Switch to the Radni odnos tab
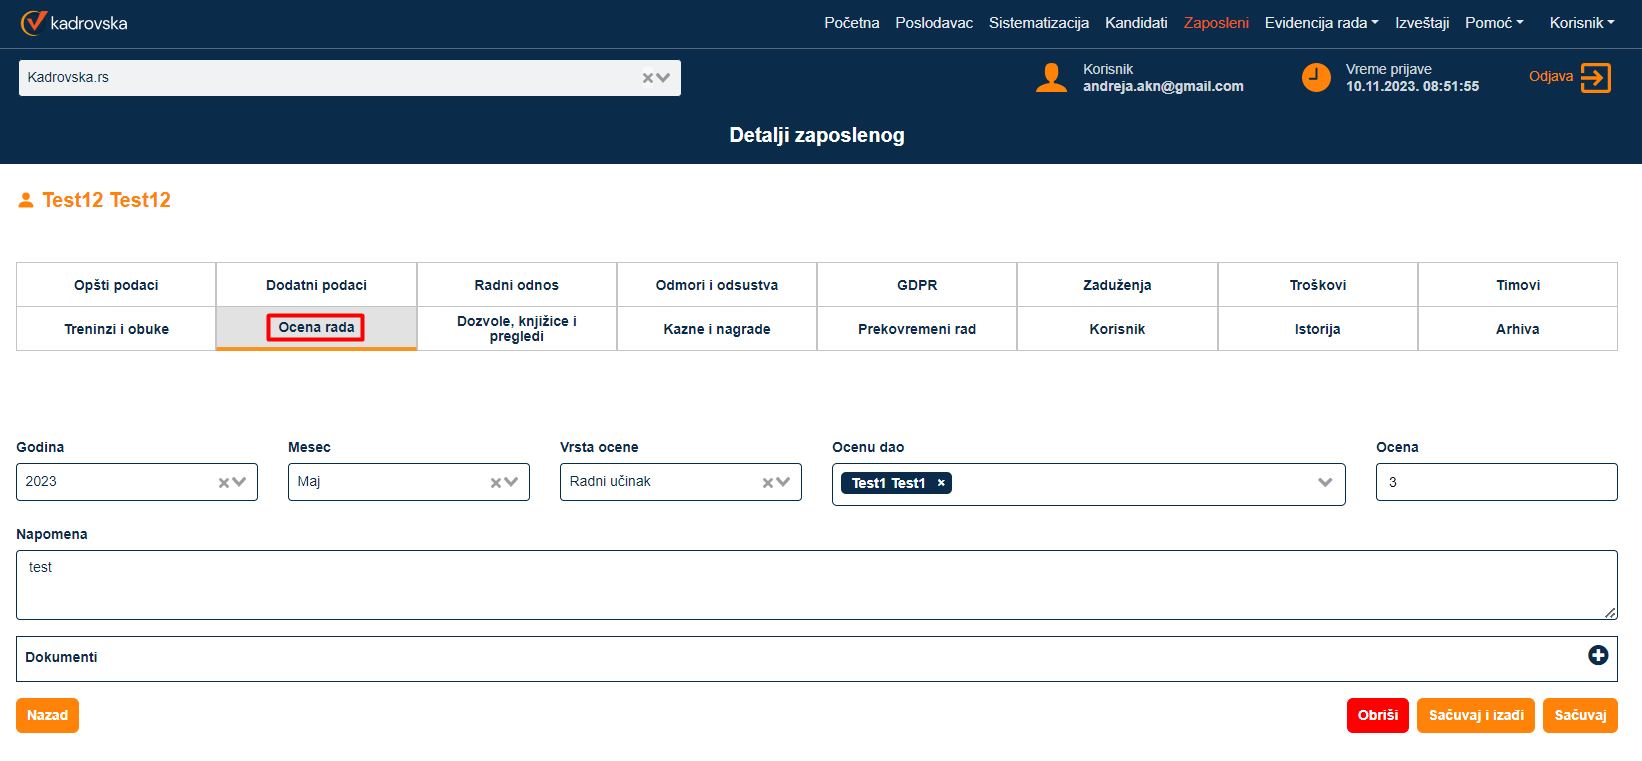1642x761 pixels. pos(516,285)
